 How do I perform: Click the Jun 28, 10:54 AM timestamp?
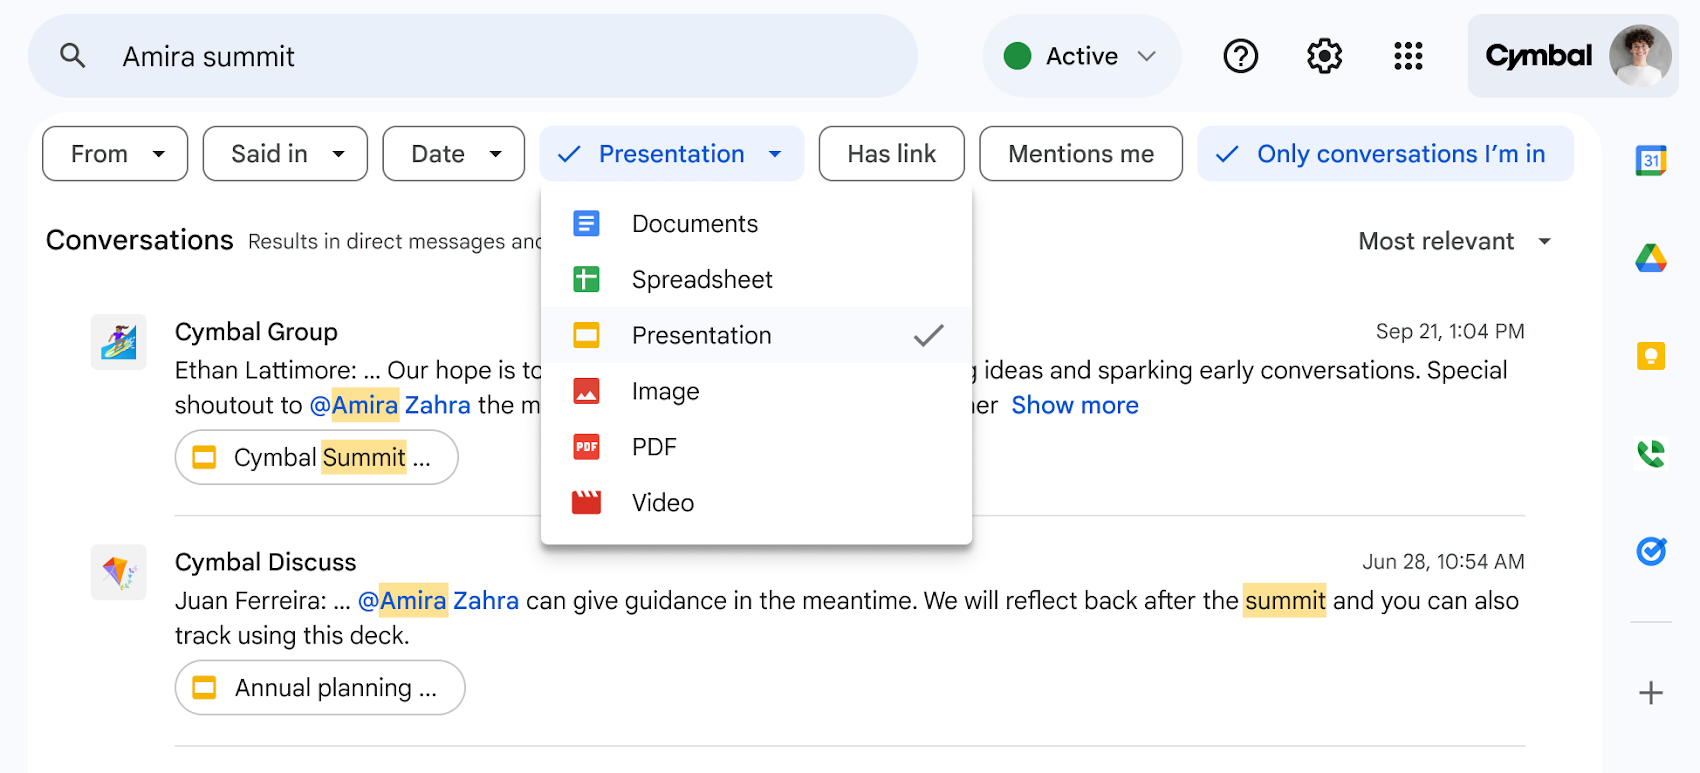pyautogui.click(x=1443, y=561)
